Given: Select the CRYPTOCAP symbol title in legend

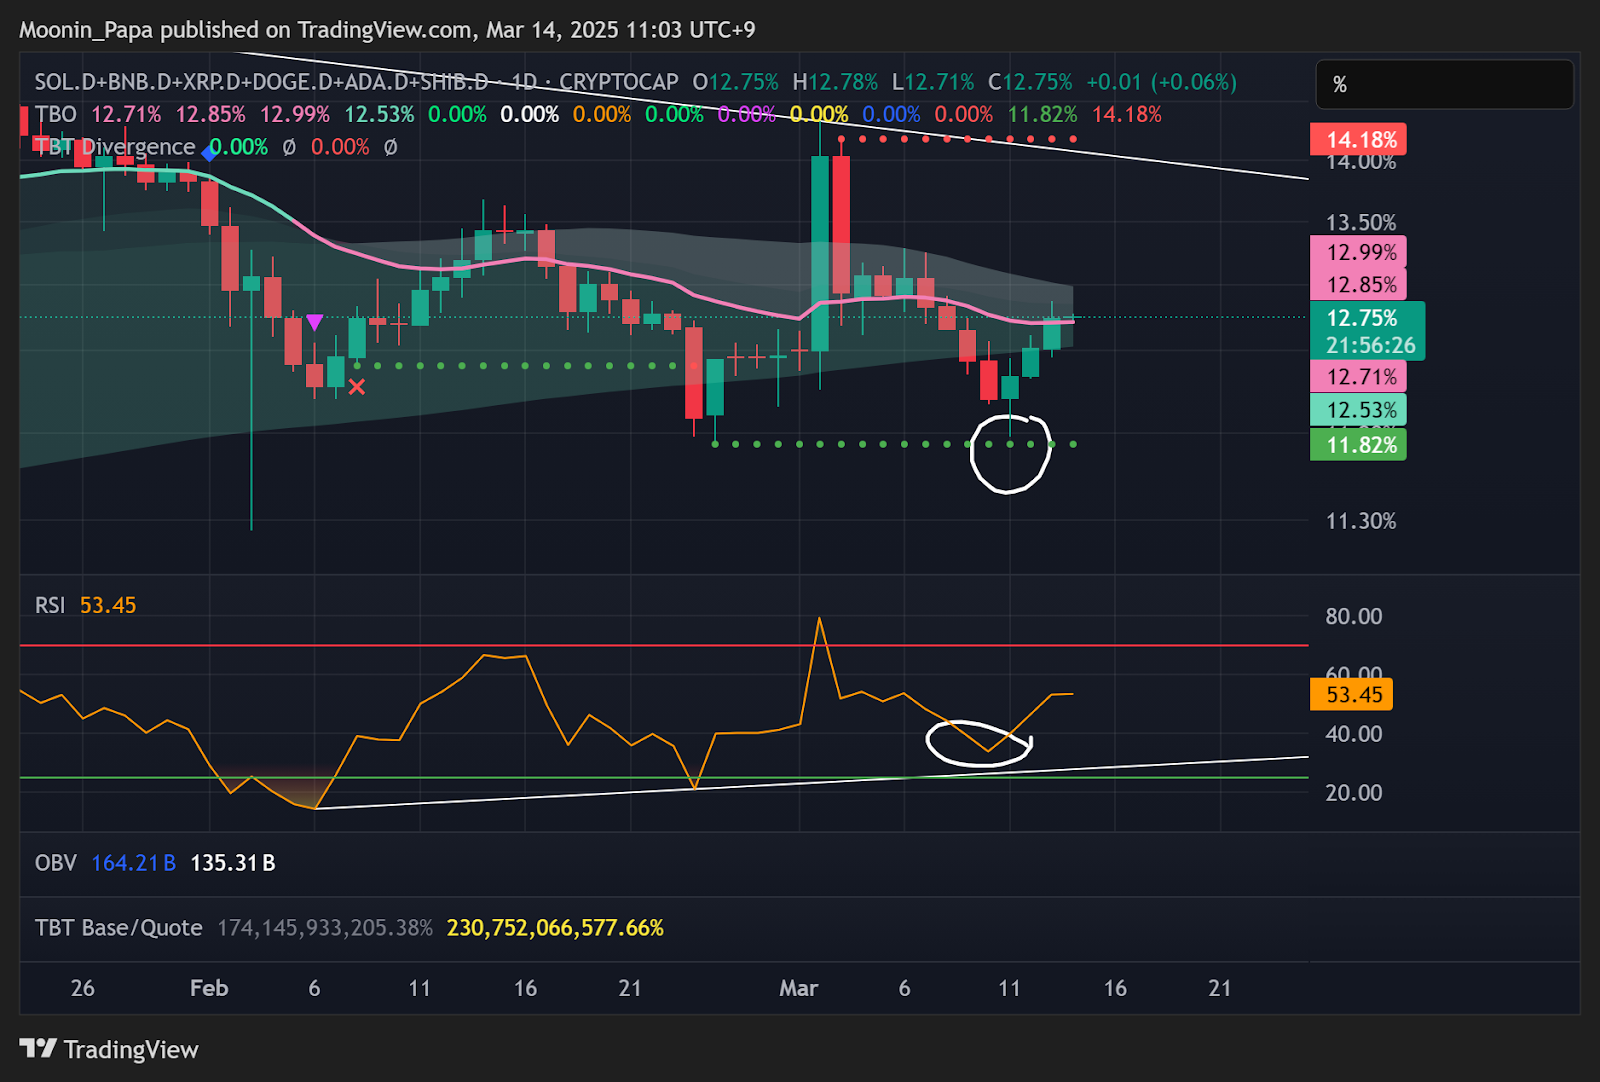Looking at the screenshot, I should click(355, 82).
